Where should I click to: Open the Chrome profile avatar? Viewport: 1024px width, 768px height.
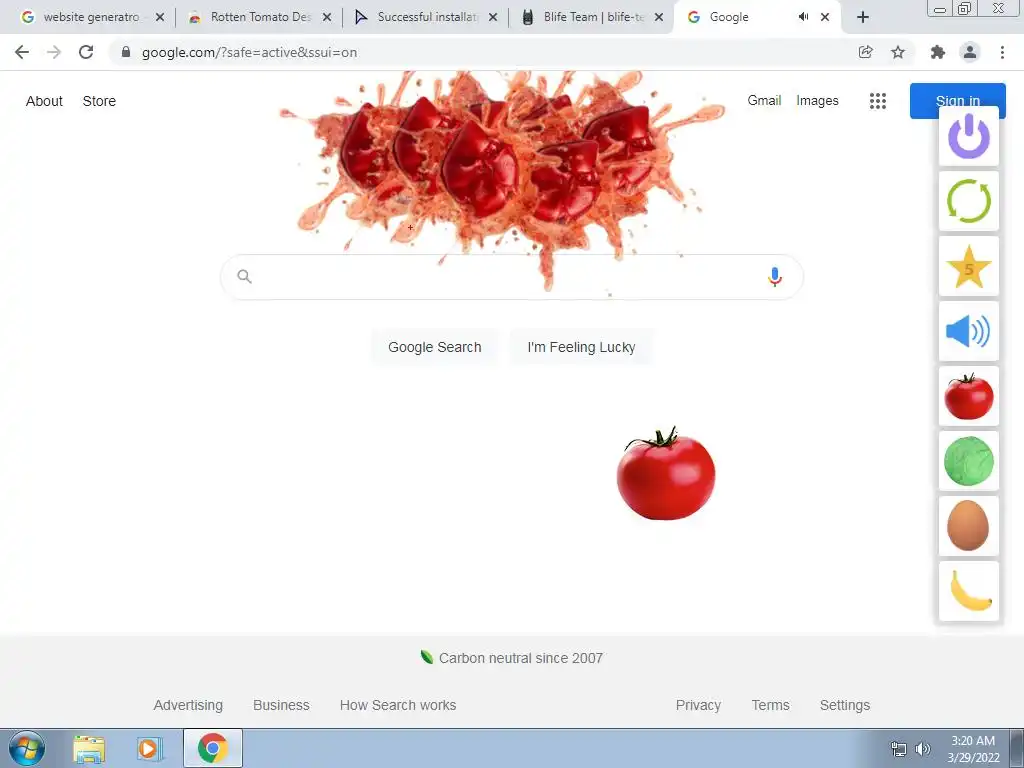[x=970, y=52]
